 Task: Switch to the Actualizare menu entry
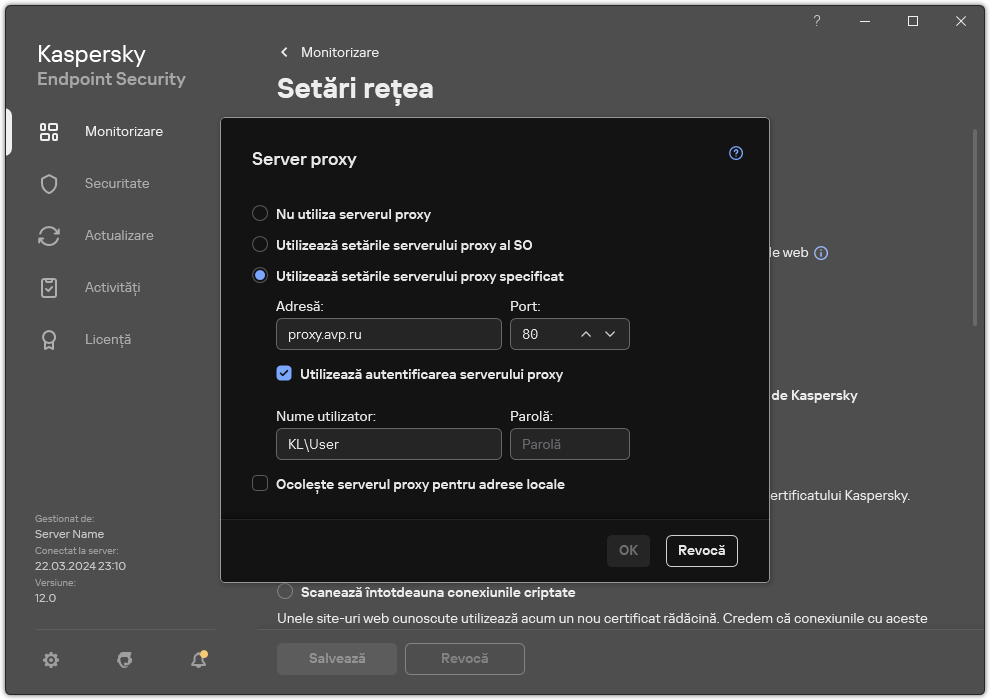click(123, 235)
